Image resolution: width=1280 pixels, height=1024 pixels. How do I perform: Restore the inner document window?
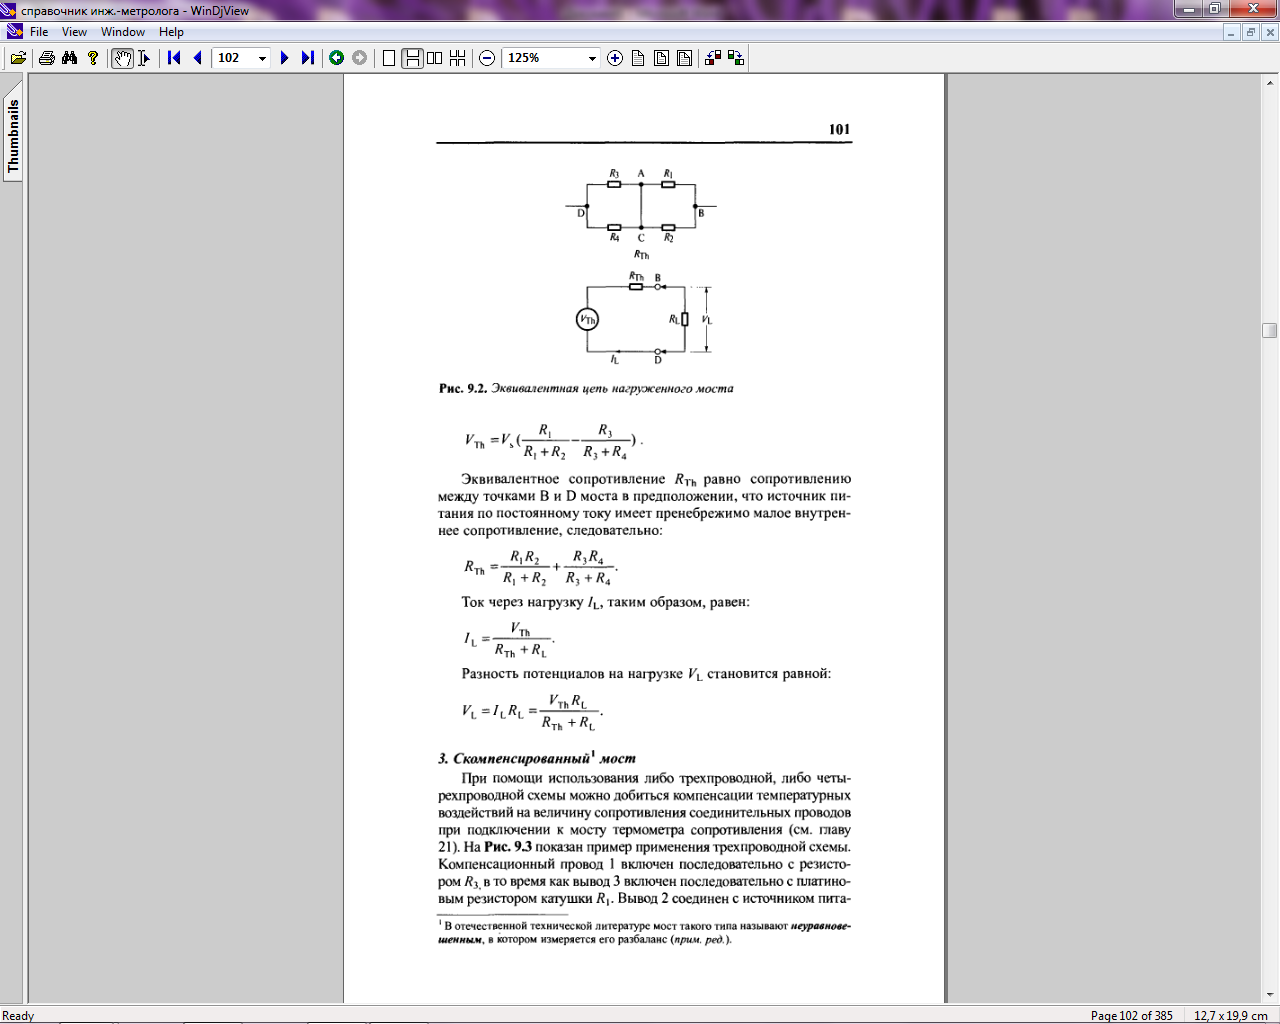click(1250, 32)
